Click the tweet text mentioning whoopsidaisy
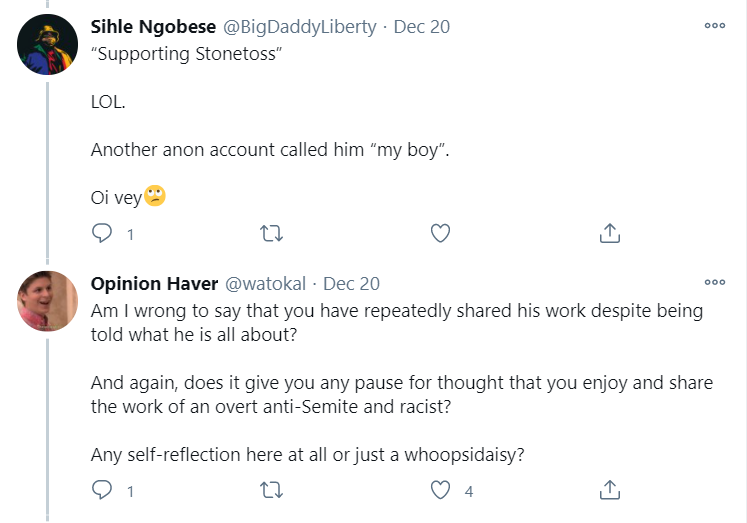 [308, 453]
